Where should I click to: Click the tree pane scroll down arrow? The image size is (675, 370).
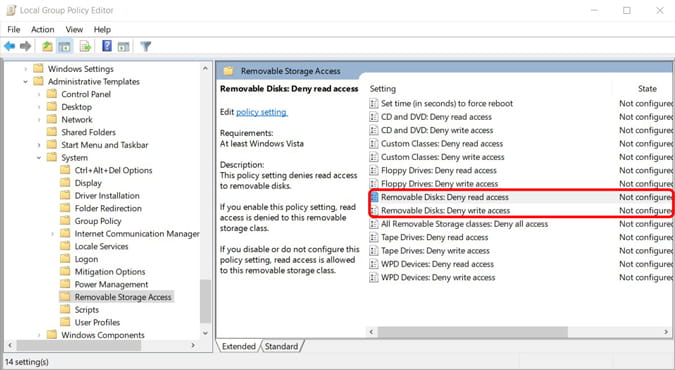pos(205,333)
